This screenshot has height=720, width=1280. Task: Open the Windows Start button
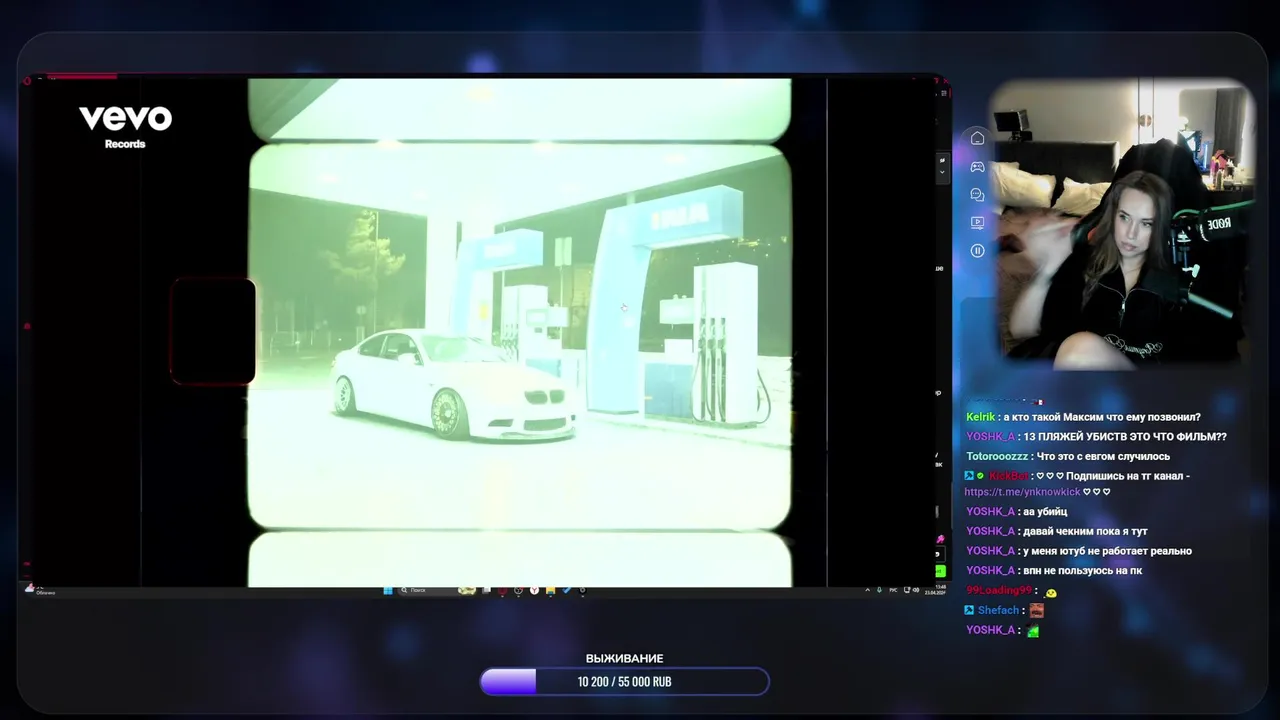click(388, 590)
